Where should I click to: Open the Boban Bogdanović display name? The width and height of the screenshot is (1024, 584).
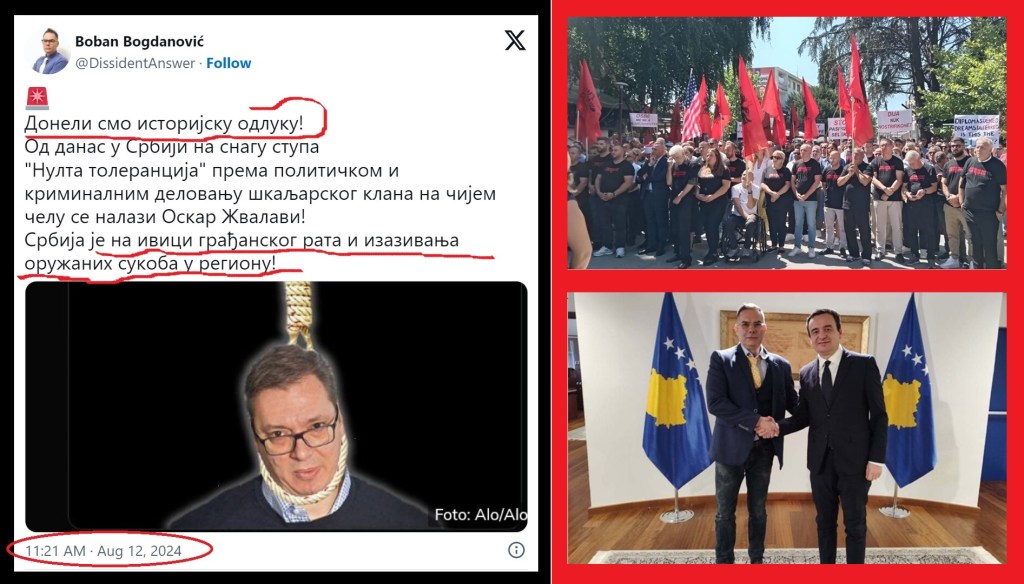[x=139, y=42]
